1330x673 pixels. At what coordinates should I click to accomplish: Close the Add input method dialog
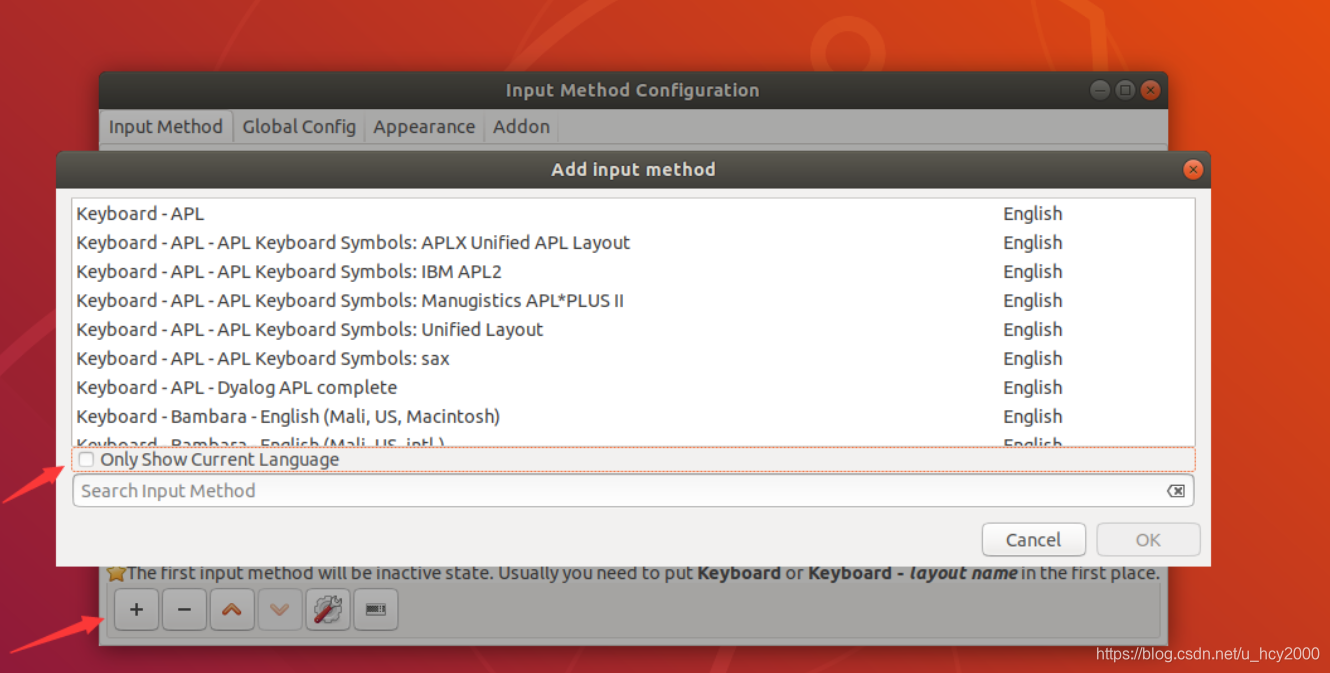click(x=1192, y=170)
